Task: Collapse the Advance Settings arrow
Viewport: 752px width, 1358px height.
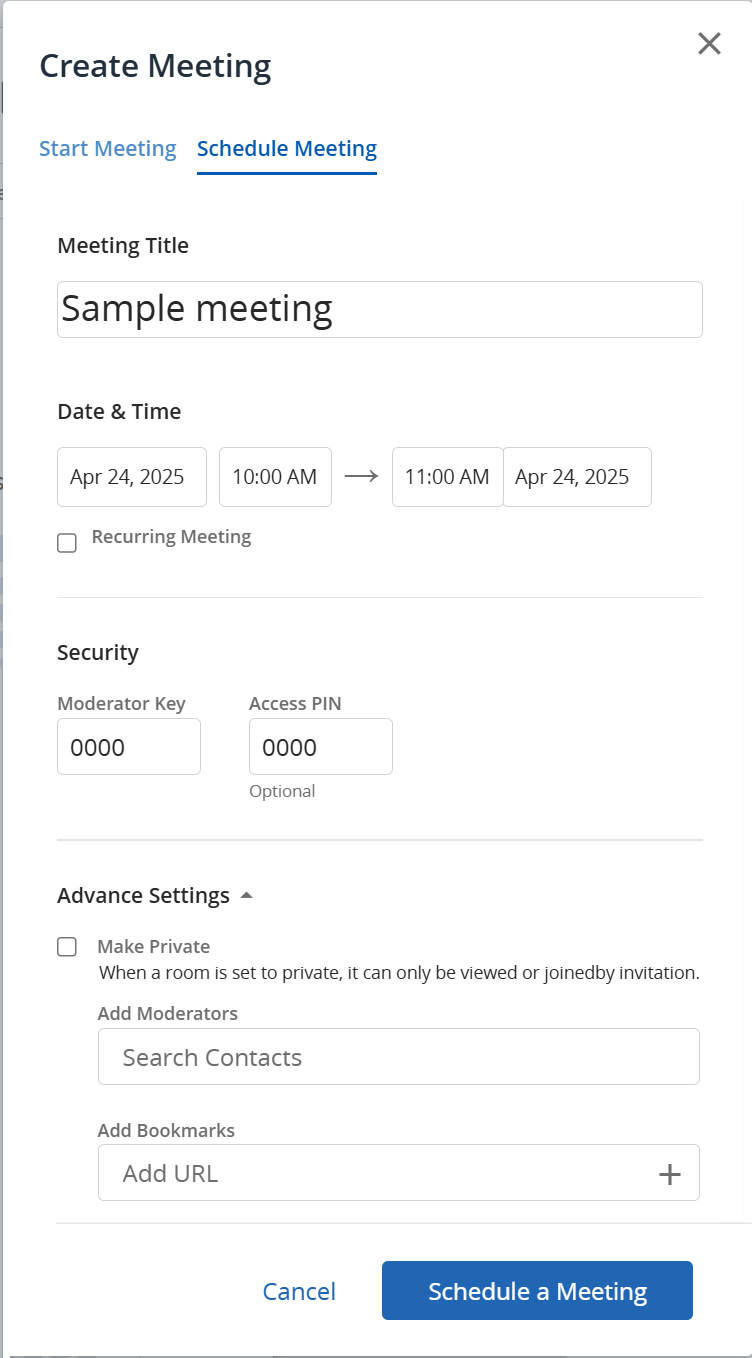Action: 247,896
